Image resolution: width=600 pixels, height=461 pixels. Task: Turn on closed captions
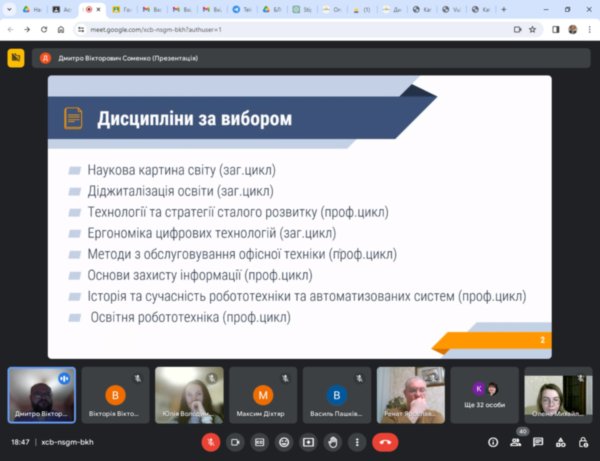(260, 441)
